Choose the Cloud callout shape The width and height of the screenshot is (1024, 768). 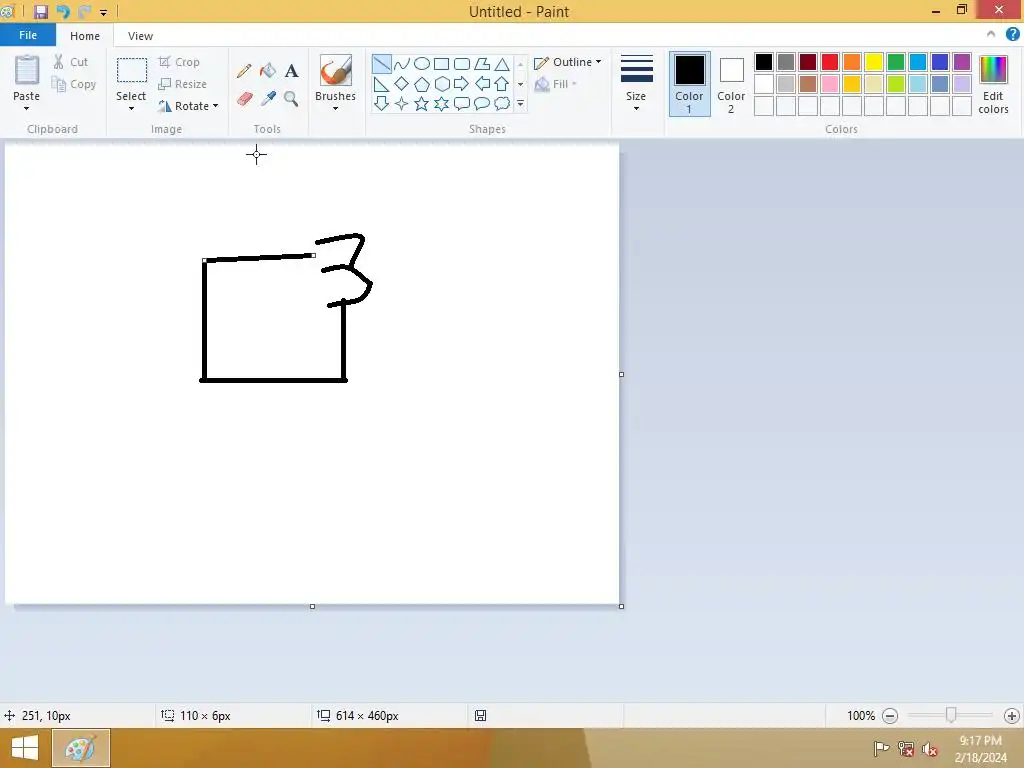(x=502, y=103)
